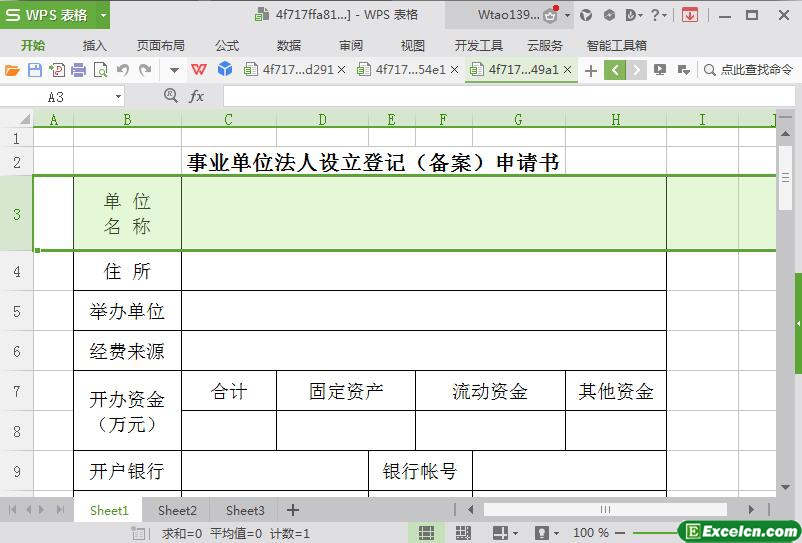Image resolution: width=802 pixels, height=543 pixels.
Task: Click the Name Box showing A3
Action: [x=56, y=97]
